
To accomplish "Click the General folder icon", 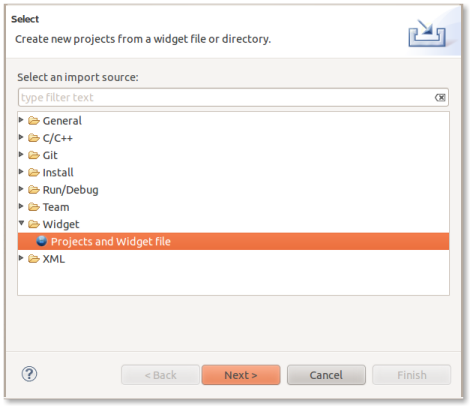I will click(x=34, y=120).
